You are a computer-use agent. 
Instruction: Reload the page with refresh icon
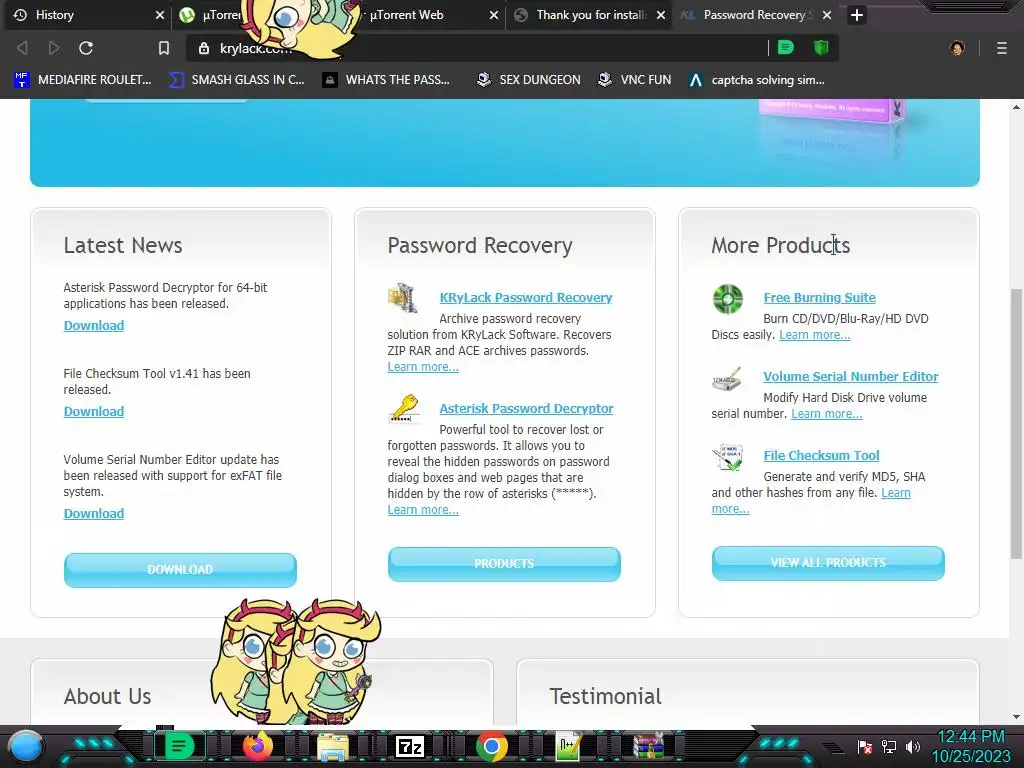point(86,48)
